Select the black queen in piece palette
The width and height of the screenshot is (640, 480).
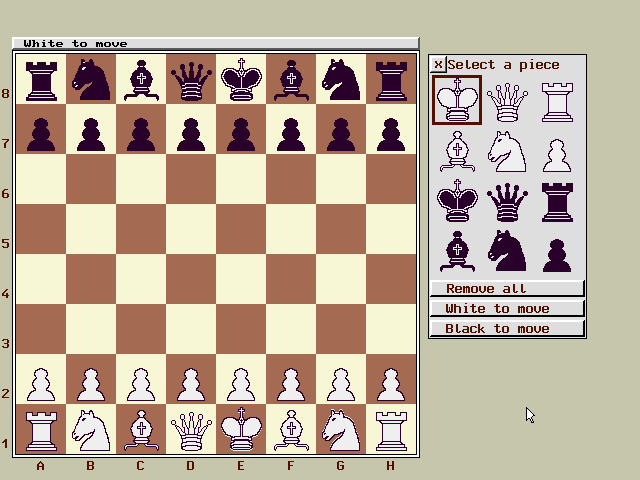click(x=507, y=202)
